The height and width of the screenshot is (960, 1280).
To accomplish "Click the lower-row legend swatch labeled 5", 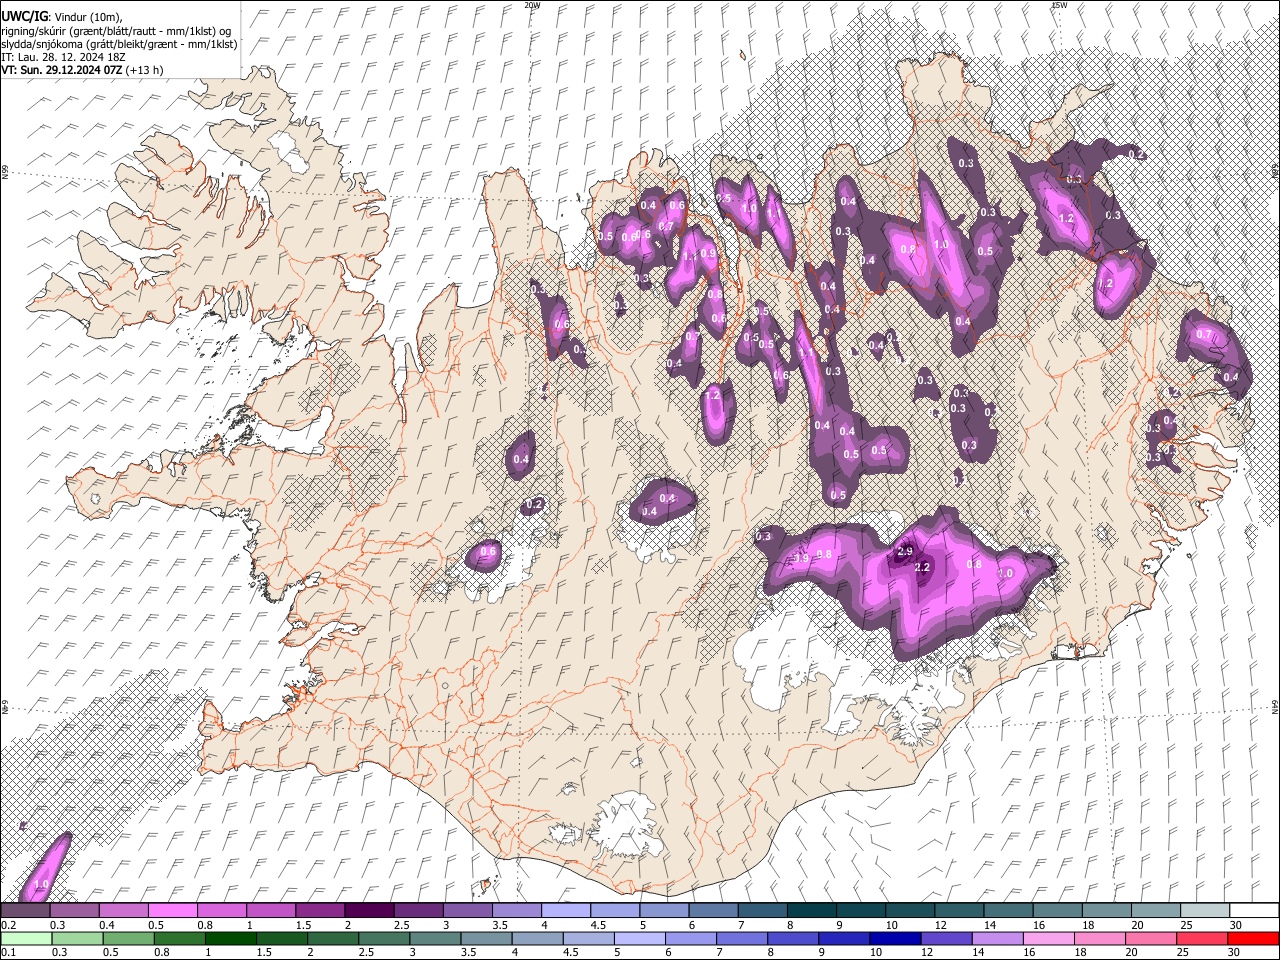I will (639, 938).
